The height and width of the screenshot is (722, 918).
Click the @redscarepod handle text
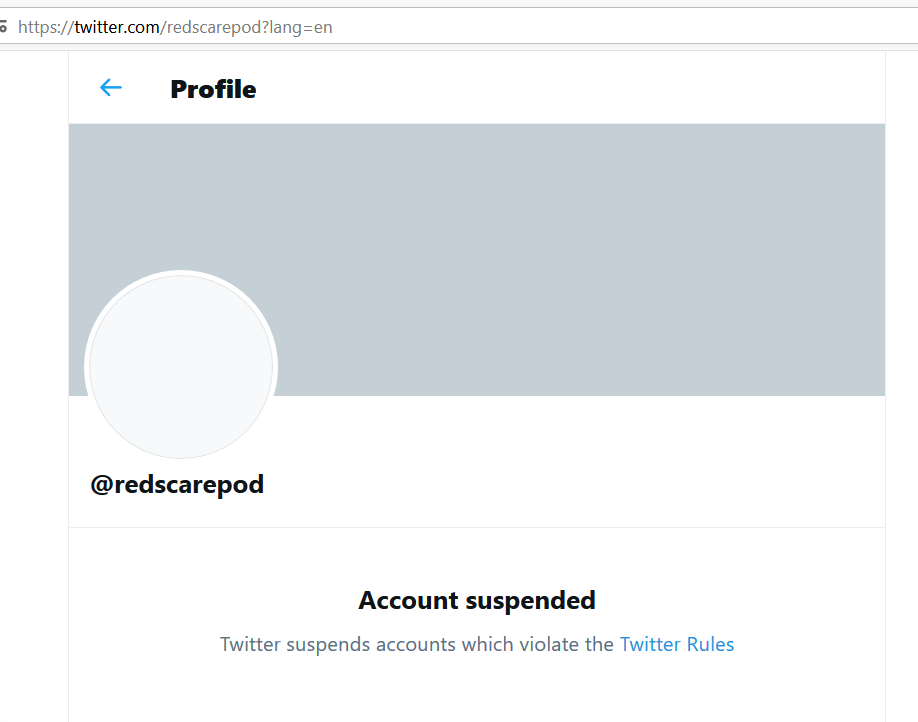(x=177, y=485)
